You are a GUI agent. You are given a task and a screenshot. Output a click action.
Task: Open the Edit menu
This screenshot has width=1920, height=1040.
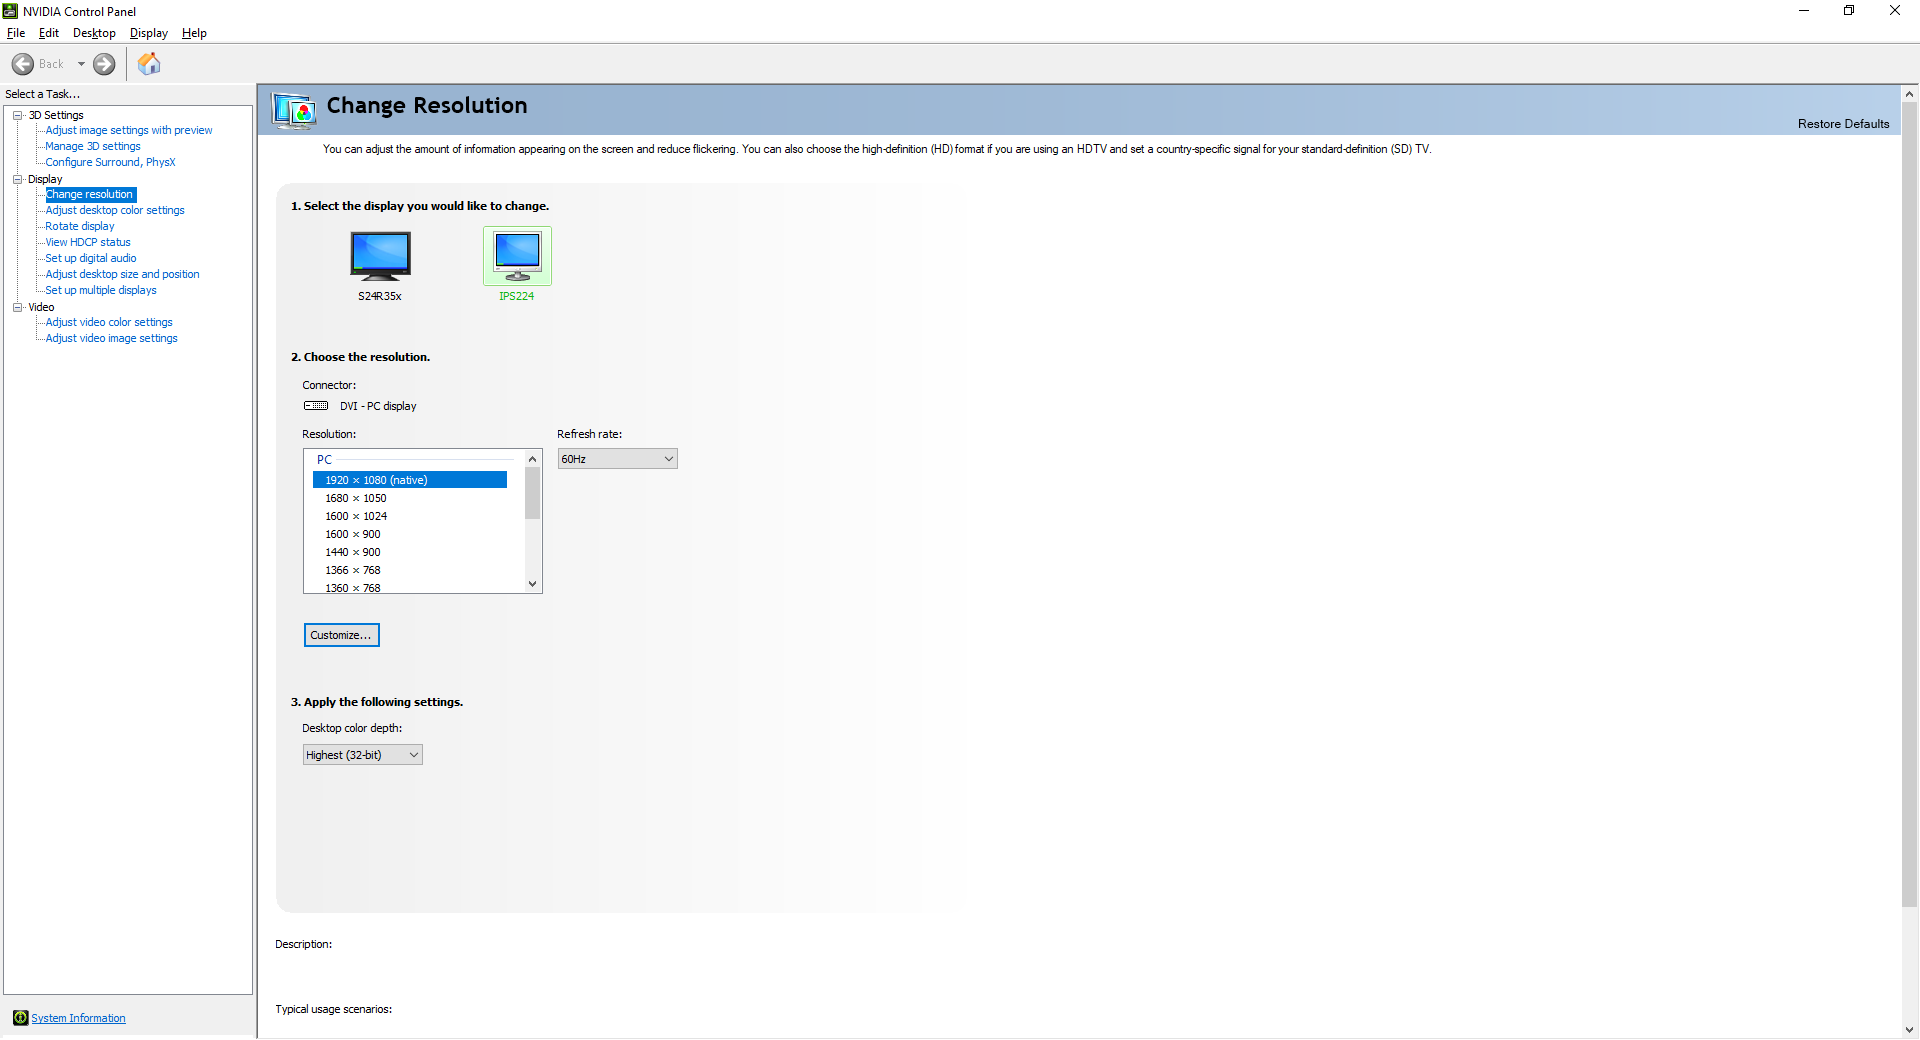[49, 33]
